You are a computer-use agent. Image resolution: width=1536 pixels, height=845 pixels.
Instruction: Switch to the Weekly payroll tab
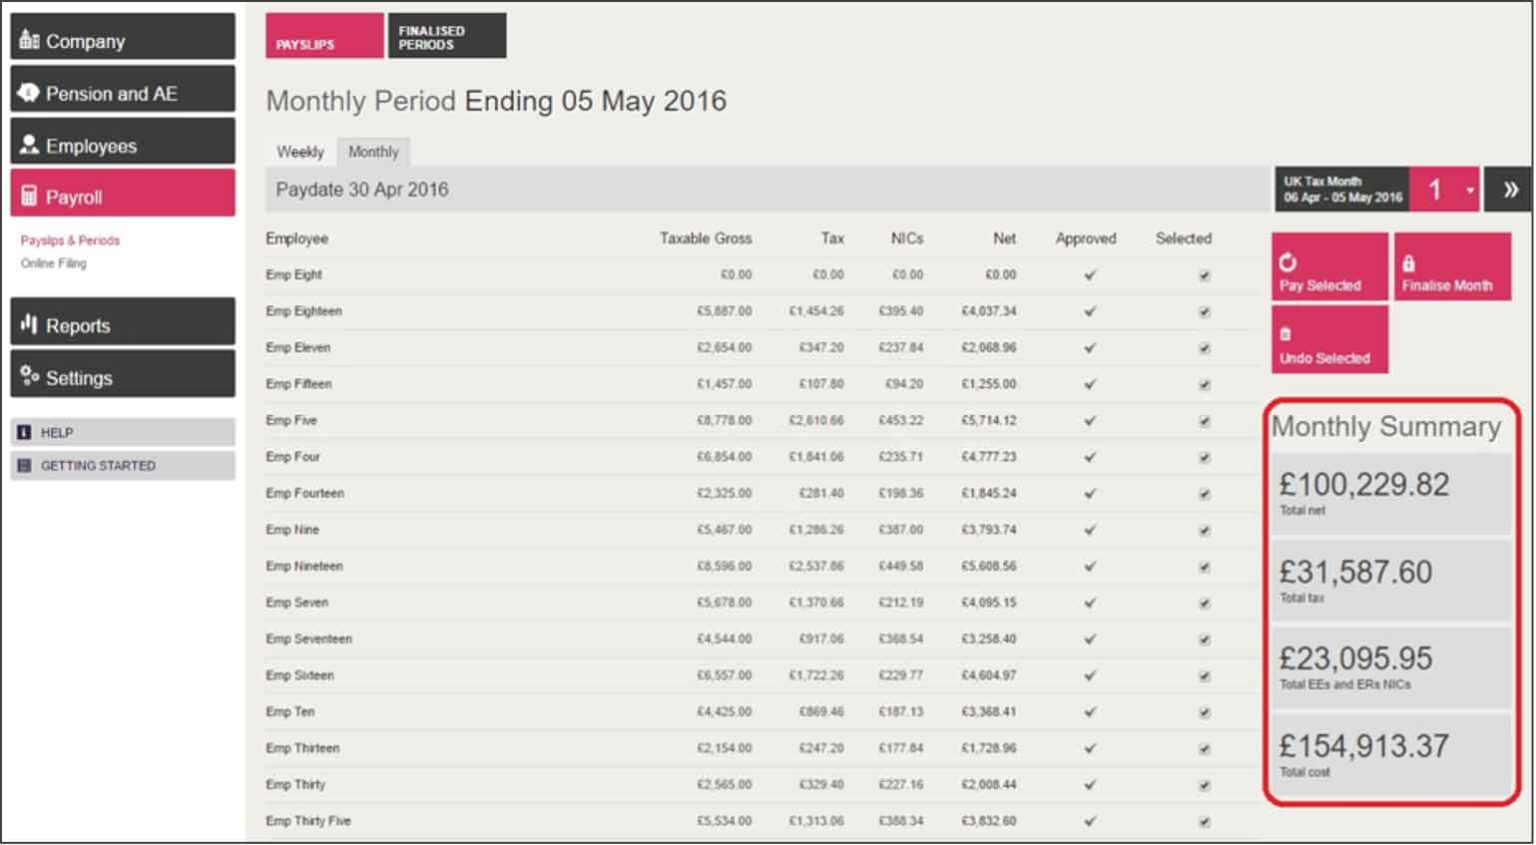[x=298, y=152]
